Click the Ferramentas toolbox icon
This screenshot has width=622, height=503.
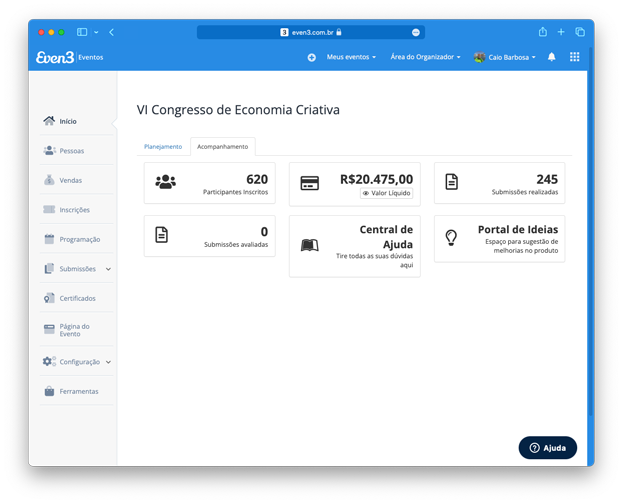tap(49, 391)
